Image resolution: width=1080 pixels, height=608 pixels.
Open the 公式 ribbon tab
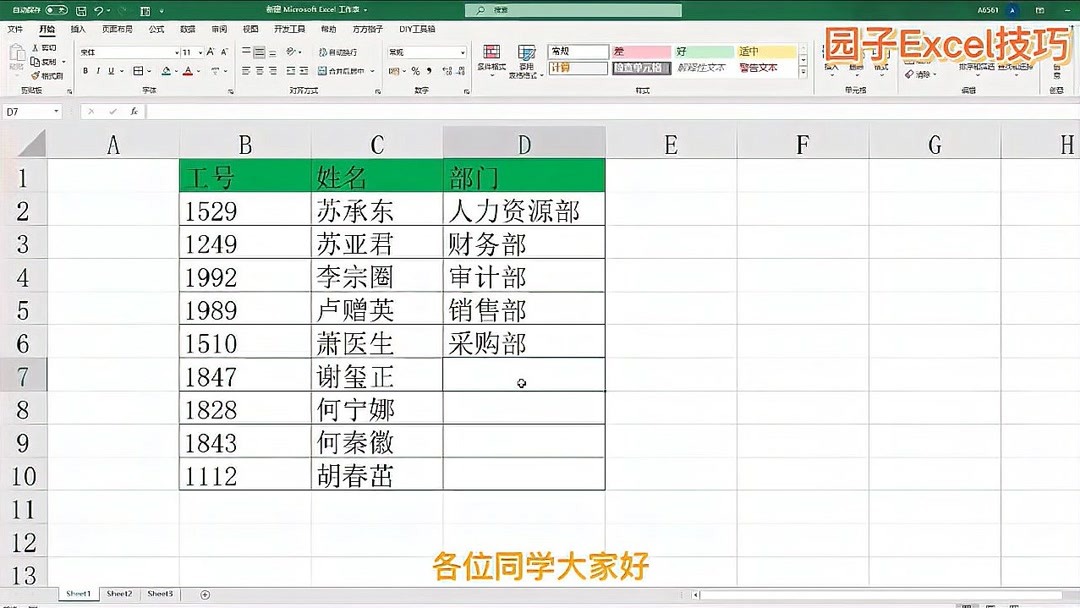[x=155, y=29]
